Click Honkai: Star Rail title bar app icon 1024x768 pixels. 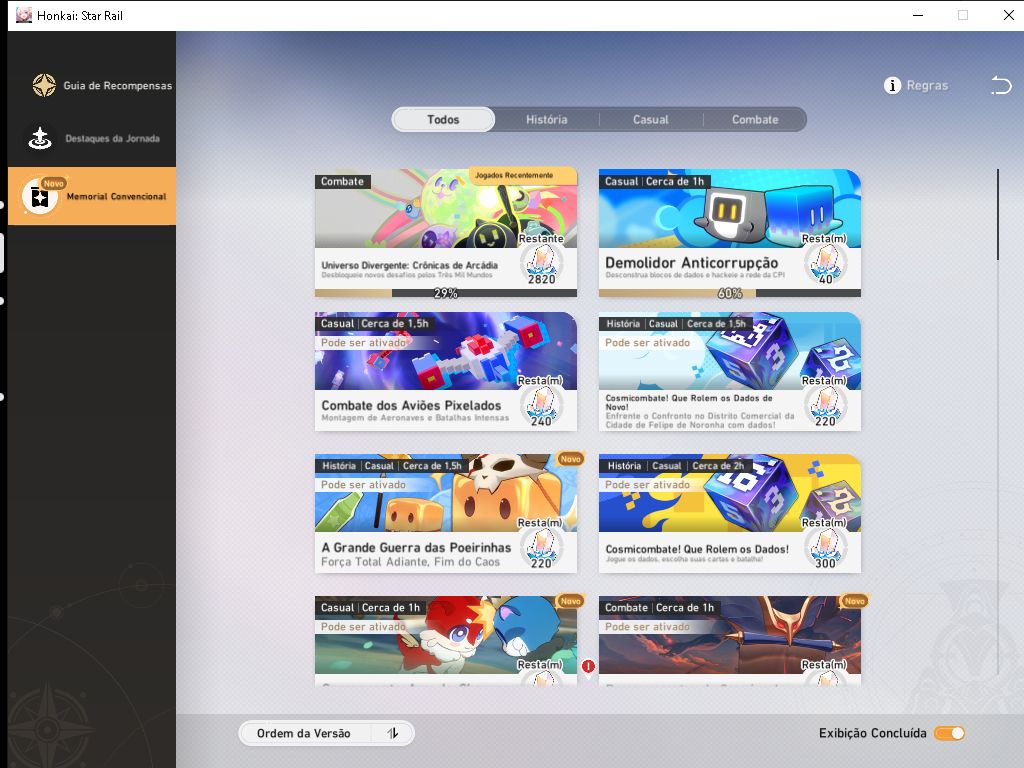(x=24, y=15)
